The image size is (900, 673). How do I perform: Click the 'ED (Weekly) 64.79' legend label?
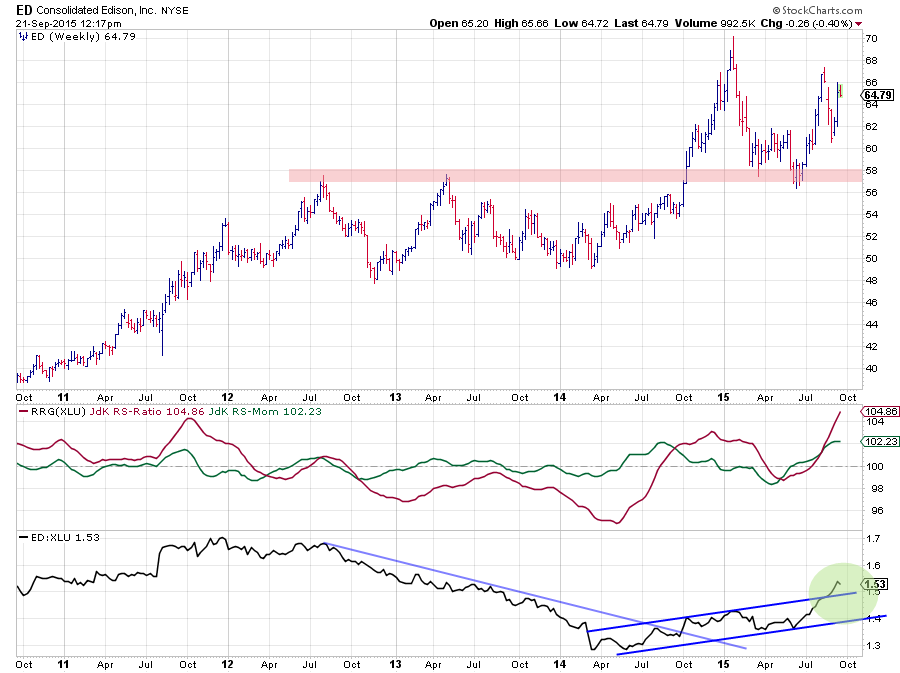[83, 37]
